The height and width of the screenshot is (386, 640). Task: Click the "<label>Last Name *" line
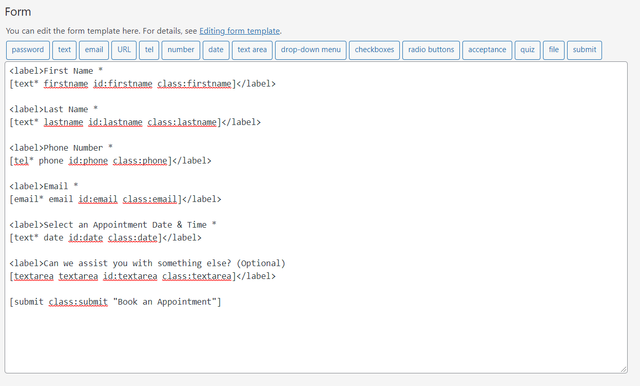(53, 109)
